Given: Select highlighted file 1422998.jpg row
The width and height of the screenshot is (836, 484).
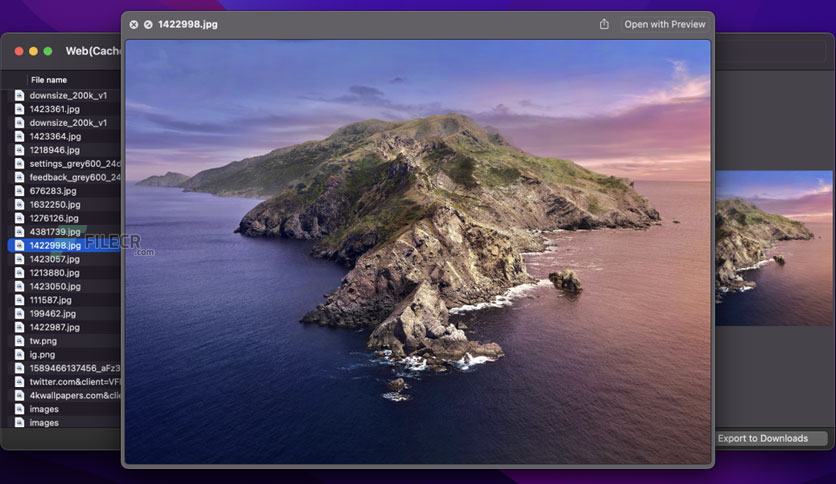Looking at the screenshot, I should point(64,245).
